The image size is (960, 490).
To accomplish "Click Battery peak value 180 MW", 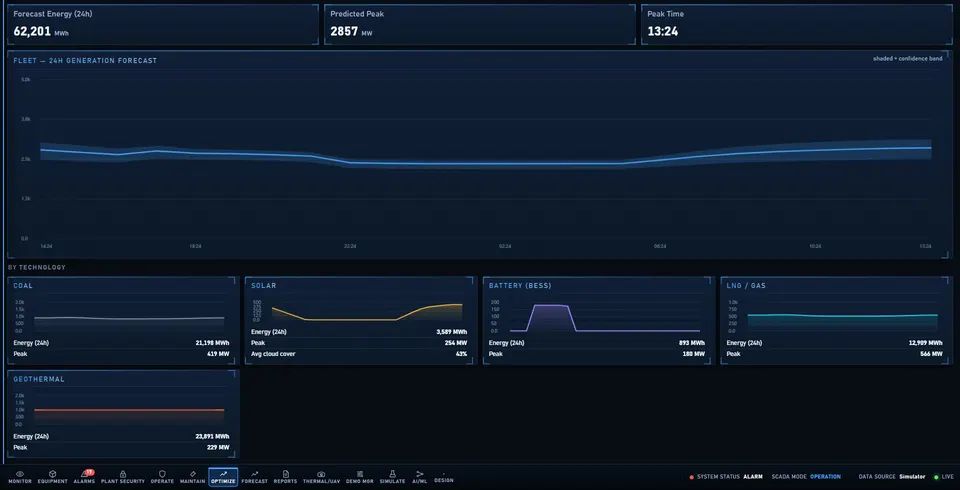I will click(694, 354).
